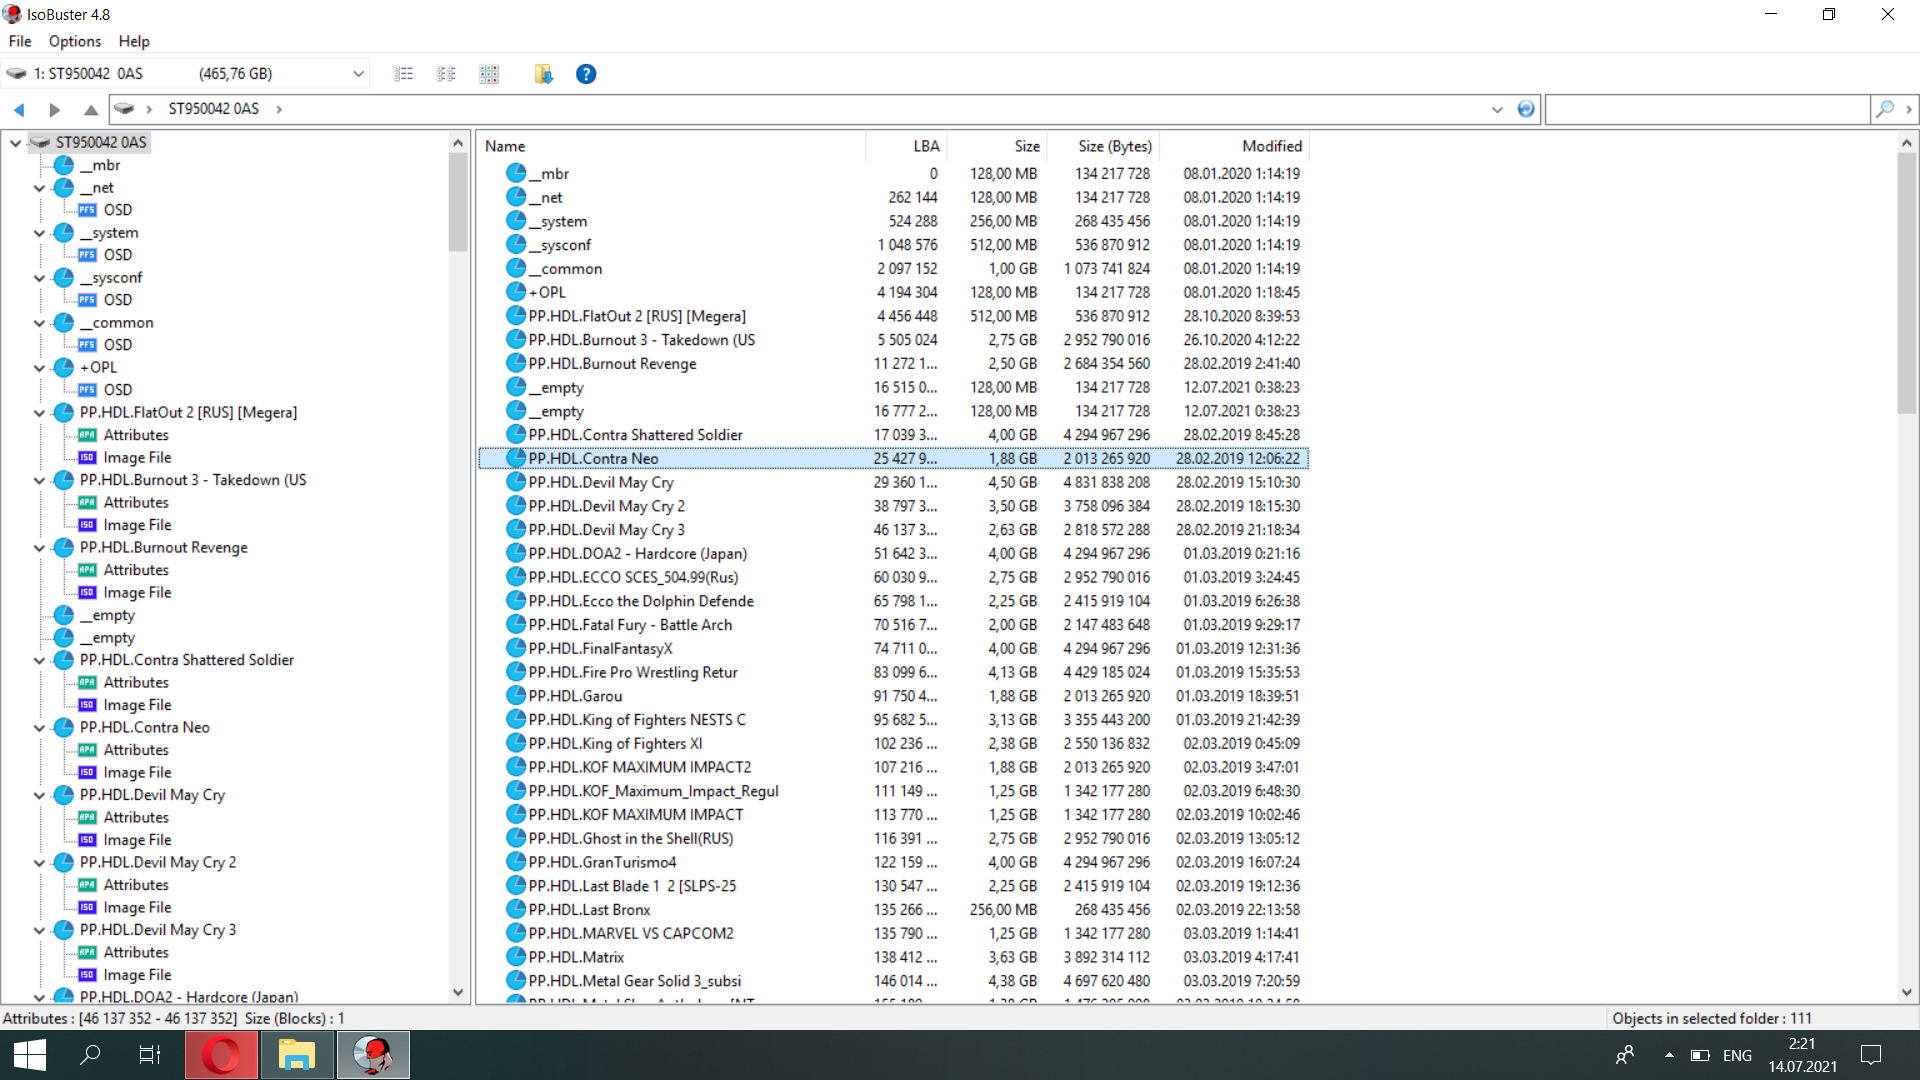Click the tree pane scroll down arrow

click(458, 993)
